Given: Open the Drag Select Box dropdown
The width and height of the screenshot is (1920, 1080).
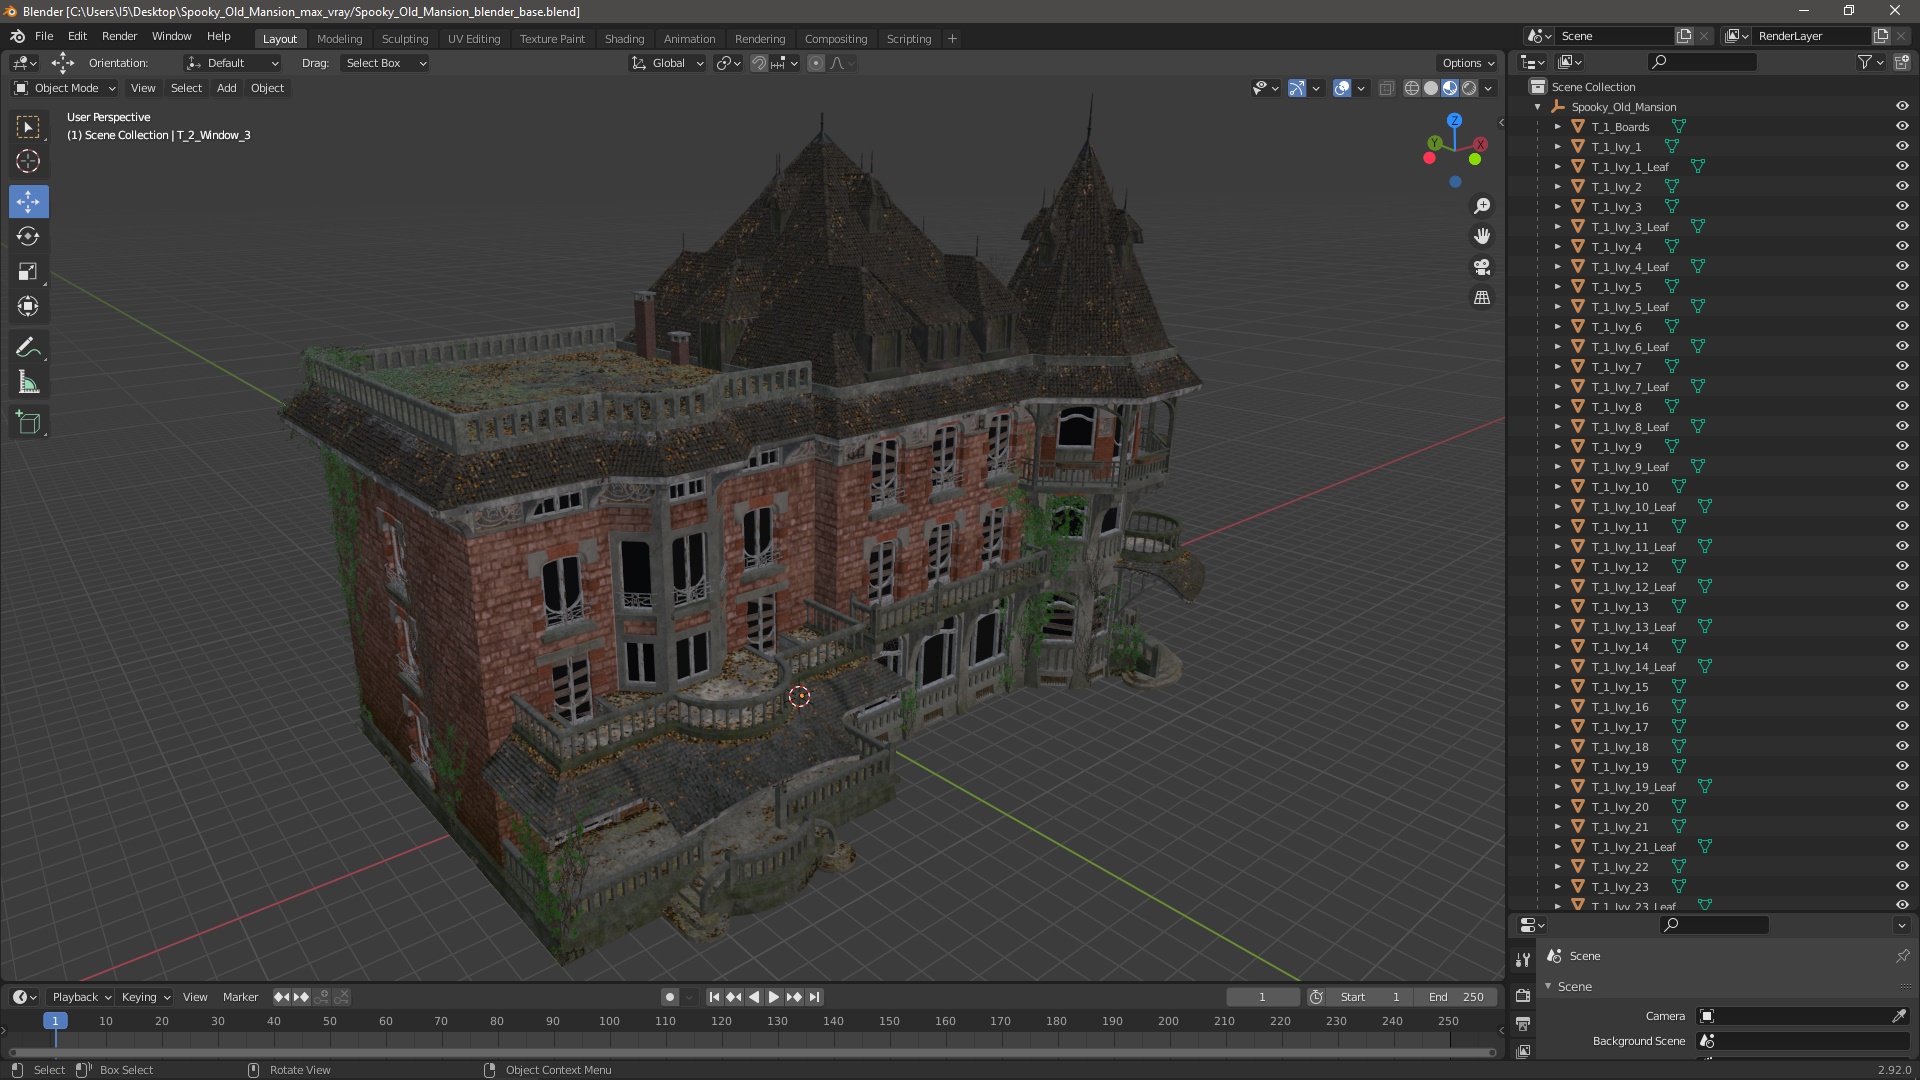Looking at the screenshot, I should click(384, 63).
